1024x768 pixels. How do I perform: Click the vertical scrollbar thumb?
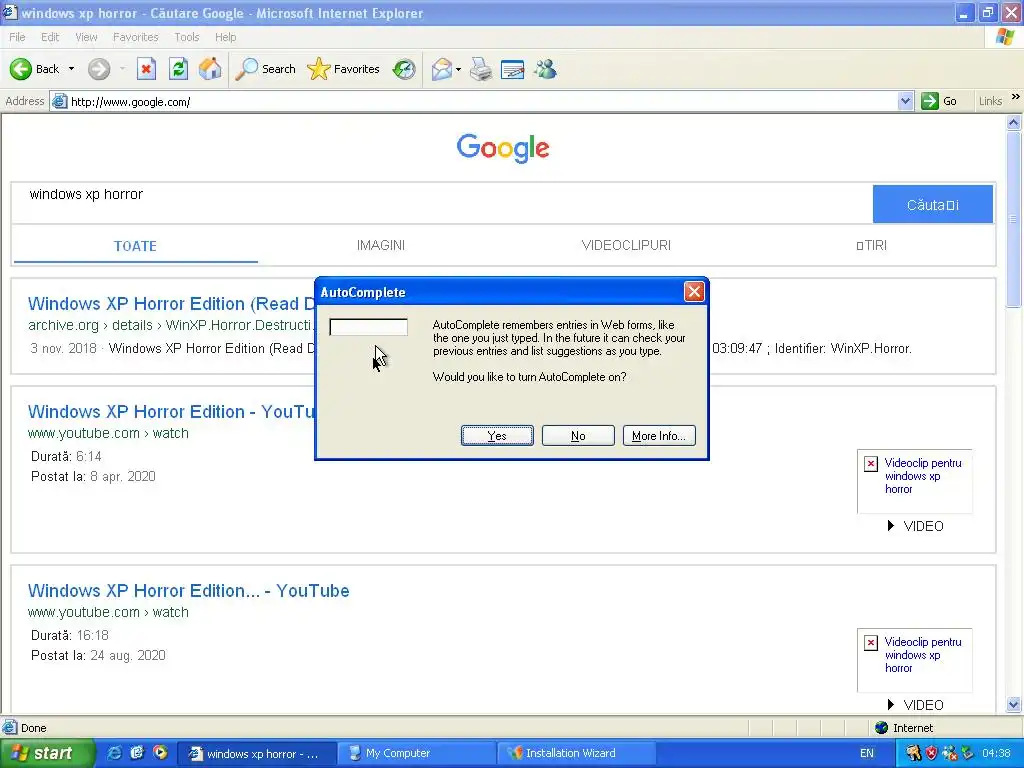(x=1014, y=219)
